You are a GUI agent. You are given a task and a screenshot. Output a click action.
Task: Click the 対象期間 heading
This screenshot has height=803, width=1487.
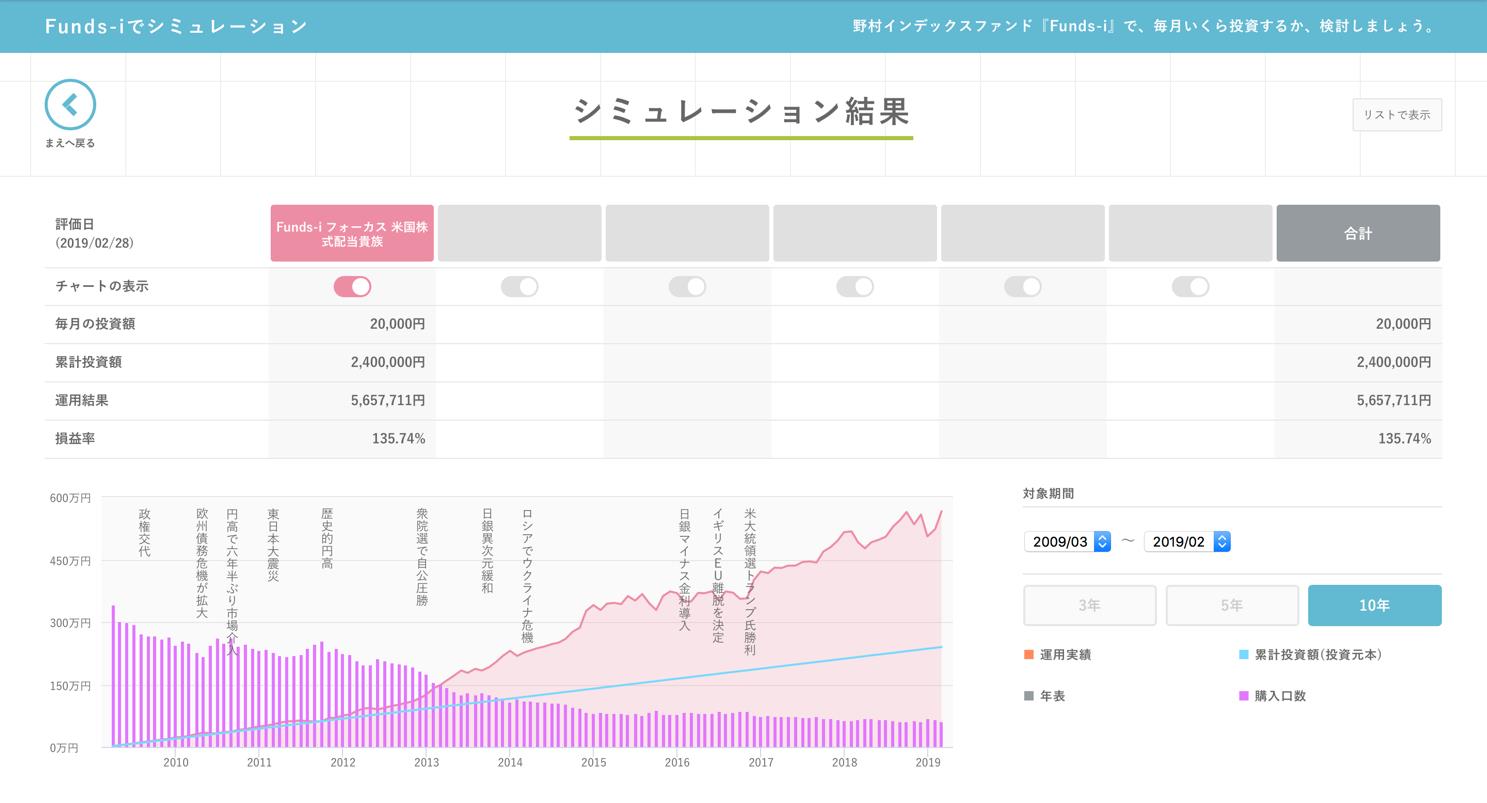1048,494
